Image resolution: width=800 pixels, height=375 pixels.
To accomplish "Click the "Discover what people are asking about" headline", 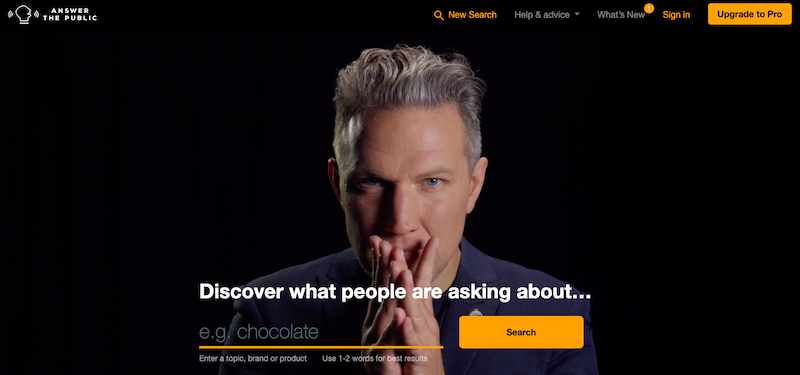I will pos(395,292).
